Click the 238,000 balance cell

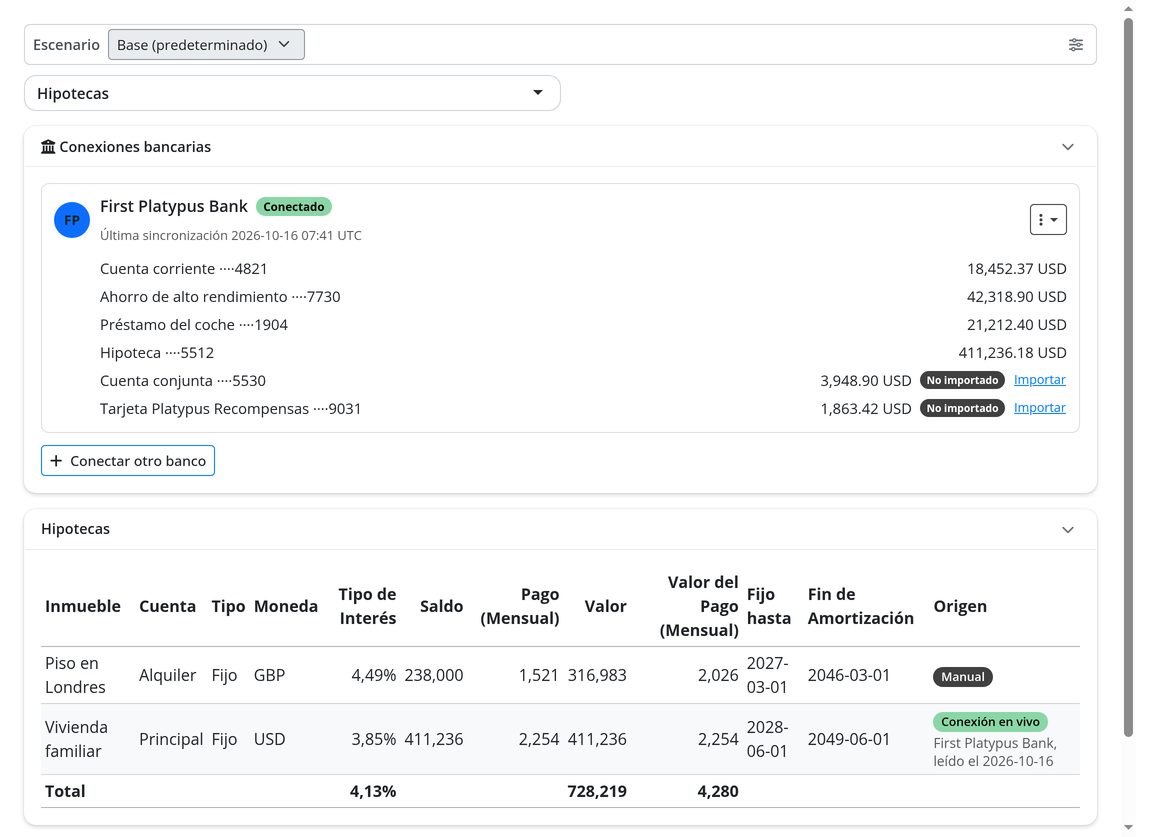tap(434, 675)
